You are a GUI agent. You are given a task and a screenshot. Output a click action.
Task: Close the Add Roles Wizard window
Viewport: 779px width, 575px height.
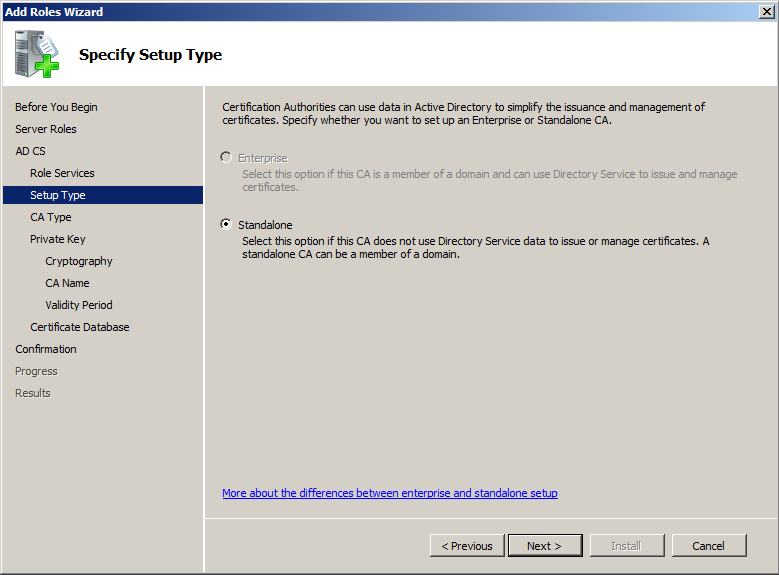coord(766,11)
